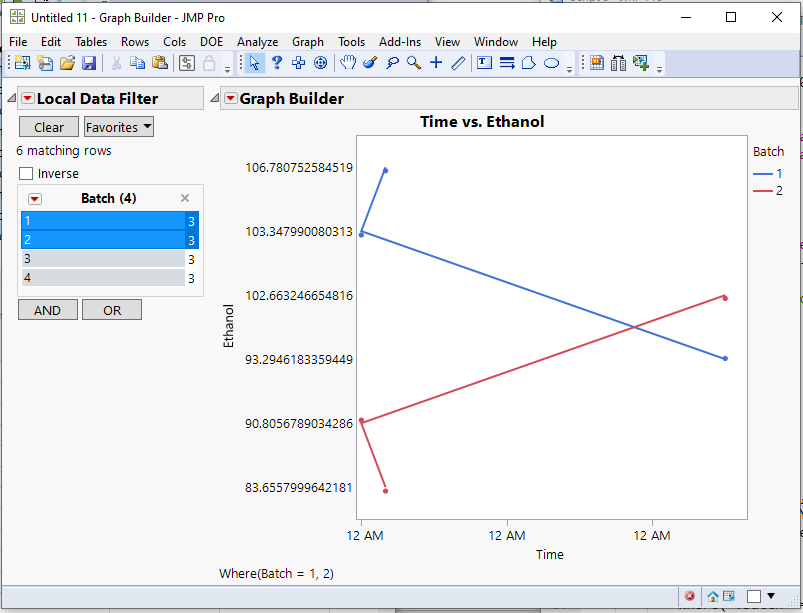
Task: Open the Favorites dropdown
Action: (118, 127)
